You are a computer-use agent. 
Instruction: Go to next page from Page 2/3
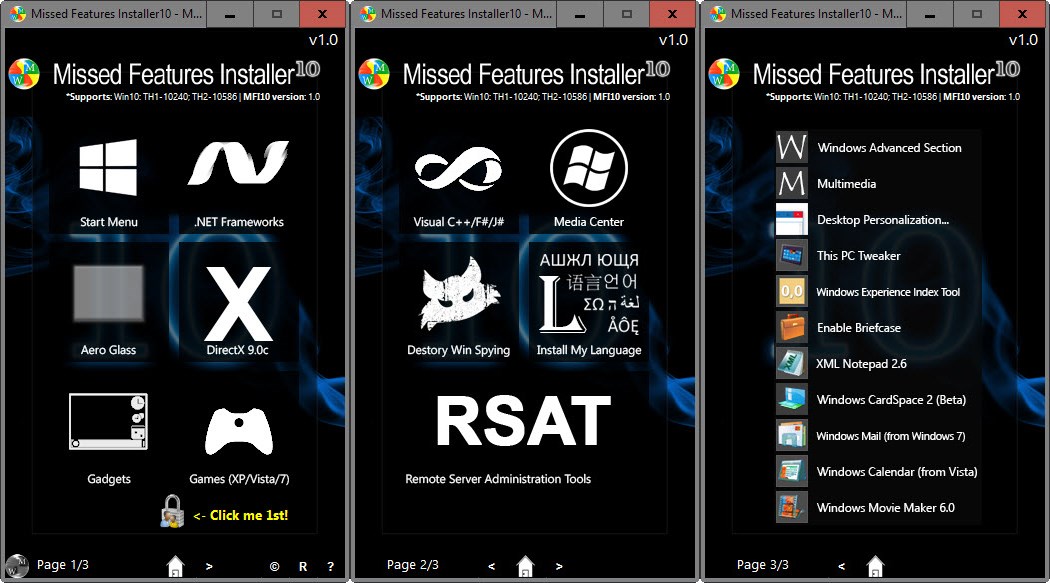[559, 566]
